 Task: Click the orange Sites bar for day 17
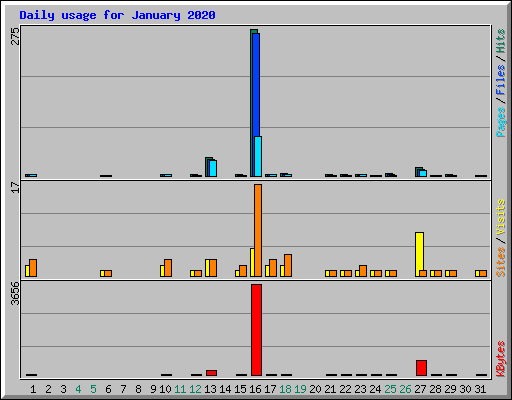point(273,268)
